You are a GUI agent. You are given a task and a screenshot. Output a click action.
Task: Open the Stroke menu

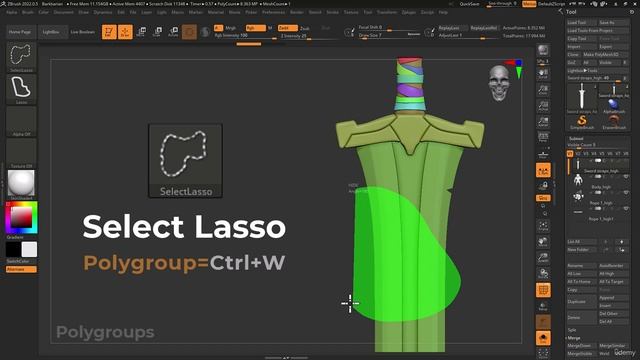(x=333, y=13)
